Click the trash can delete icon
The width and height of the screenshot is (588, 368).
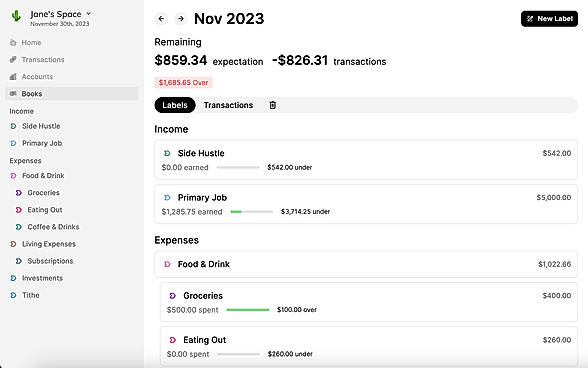click(x=273, y=105)
